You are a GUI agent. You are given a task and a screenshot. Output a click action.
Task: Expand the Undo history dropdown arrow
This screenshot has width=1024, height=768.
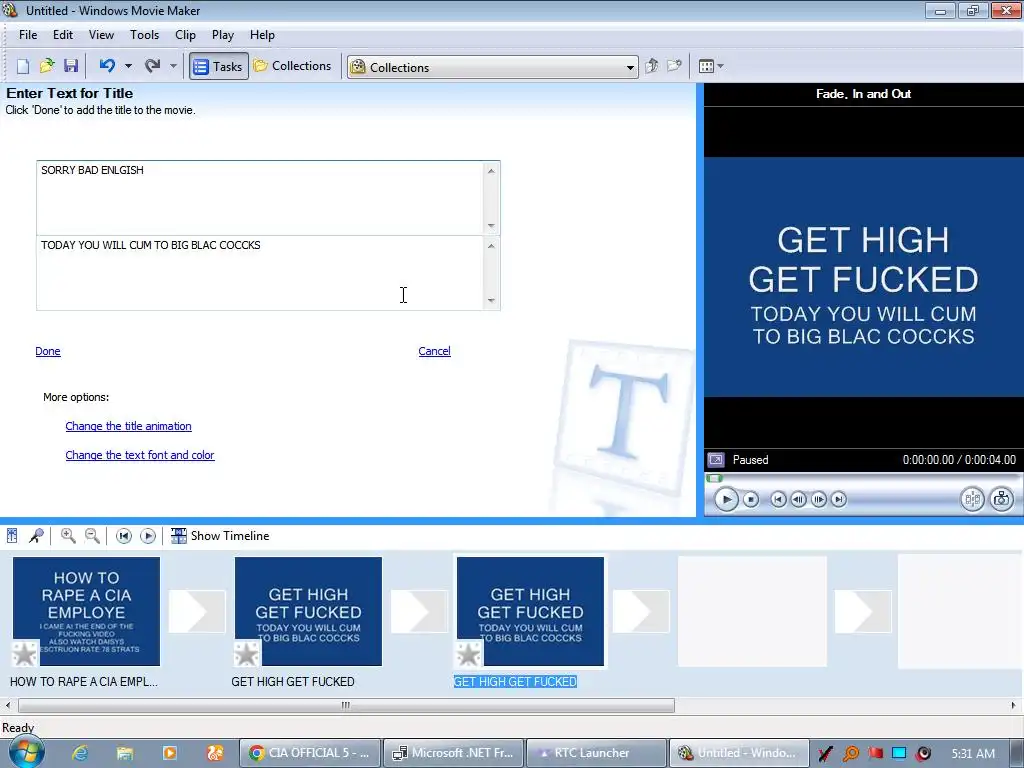[128, 66]
